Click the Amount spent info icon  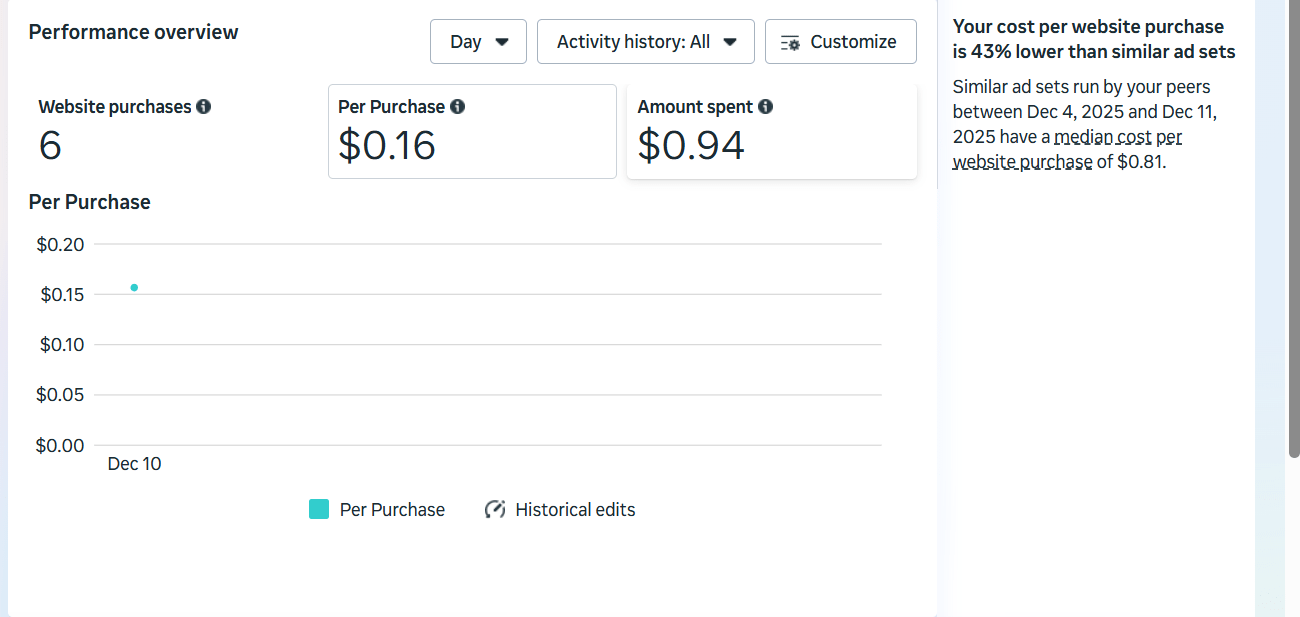765,107
